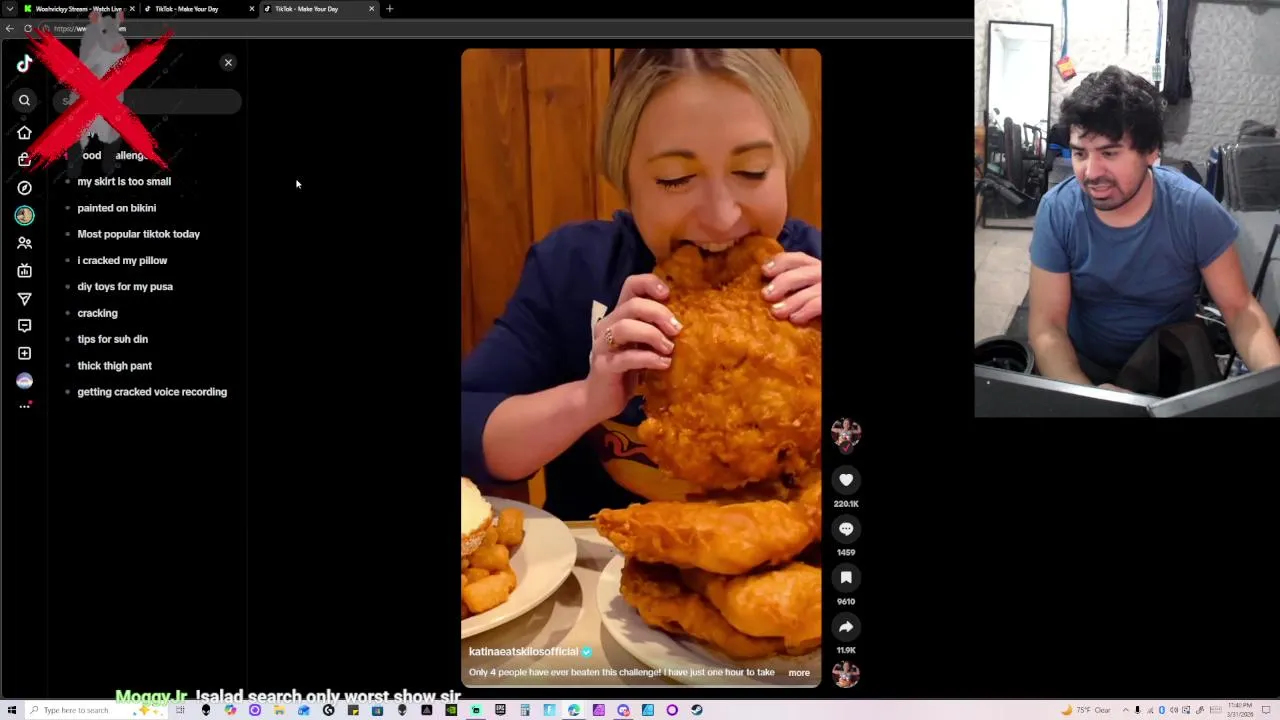The width and height of the screenshot is (1280, 720).
Task: Close the search suggestions panel
Action: [228, 63]
